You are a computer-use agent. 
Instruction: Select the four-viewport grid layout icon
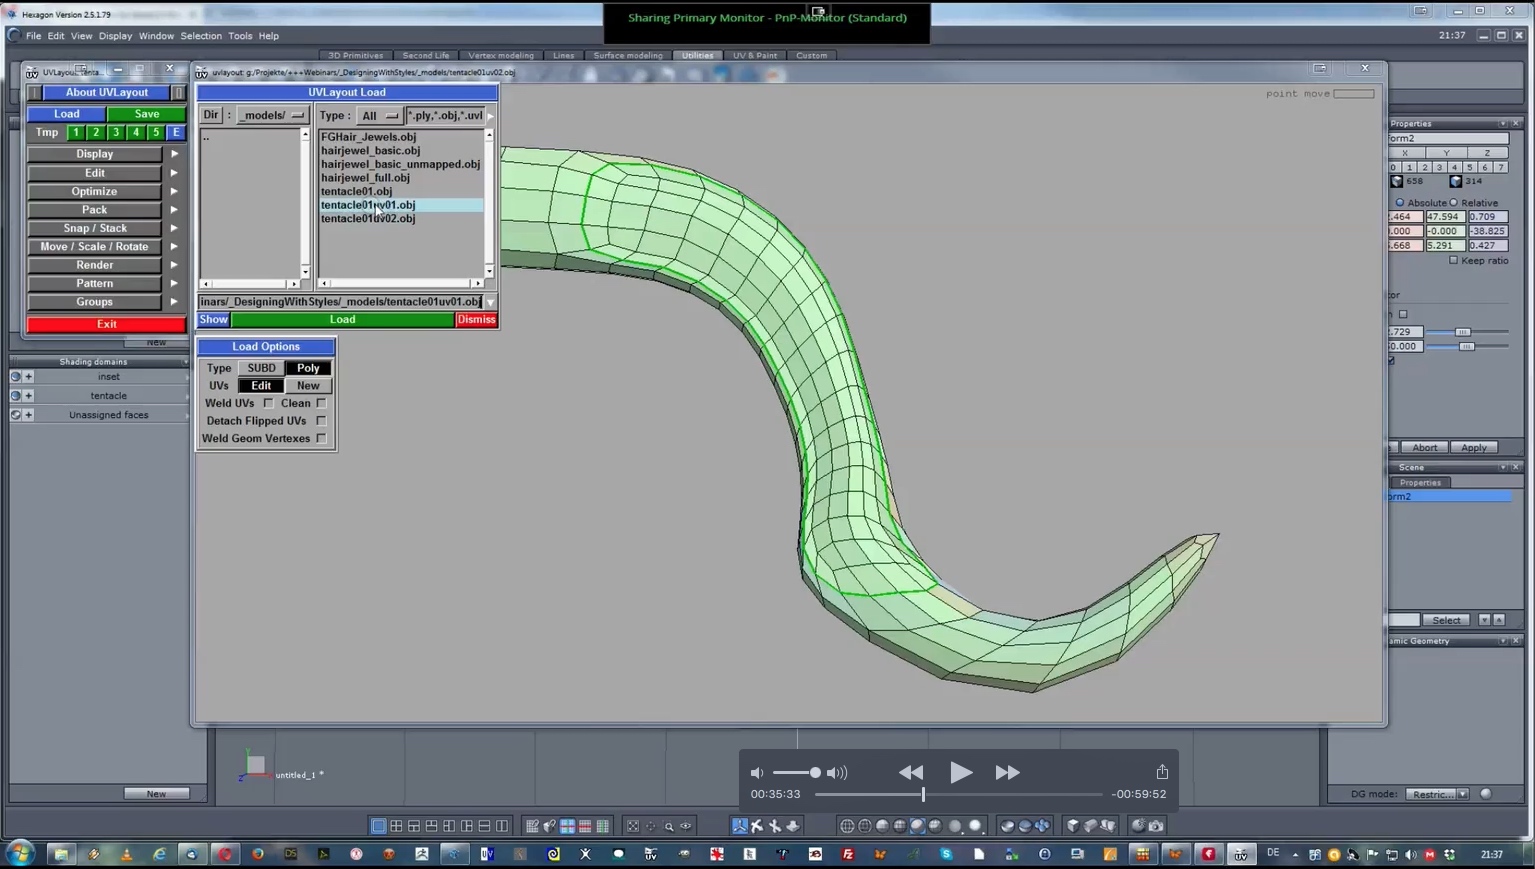coord(396,826)
